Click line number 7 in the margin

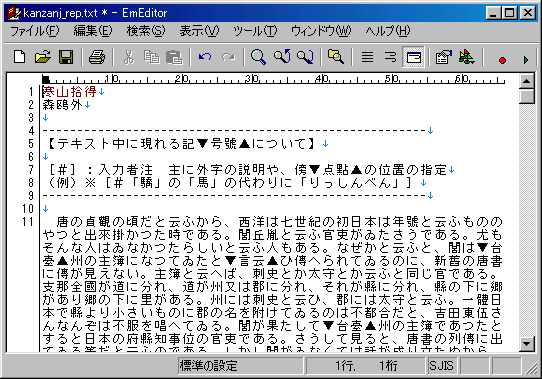pos(31,170)
